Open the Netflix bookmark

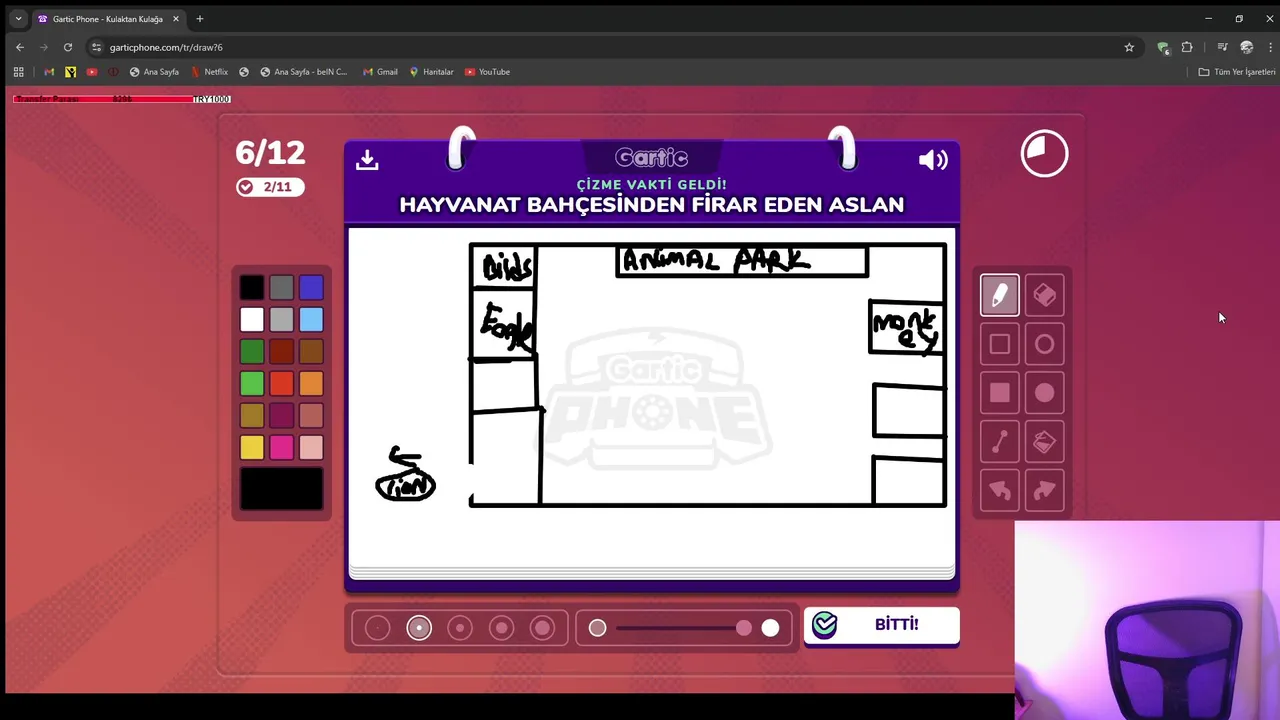point(209,72)
